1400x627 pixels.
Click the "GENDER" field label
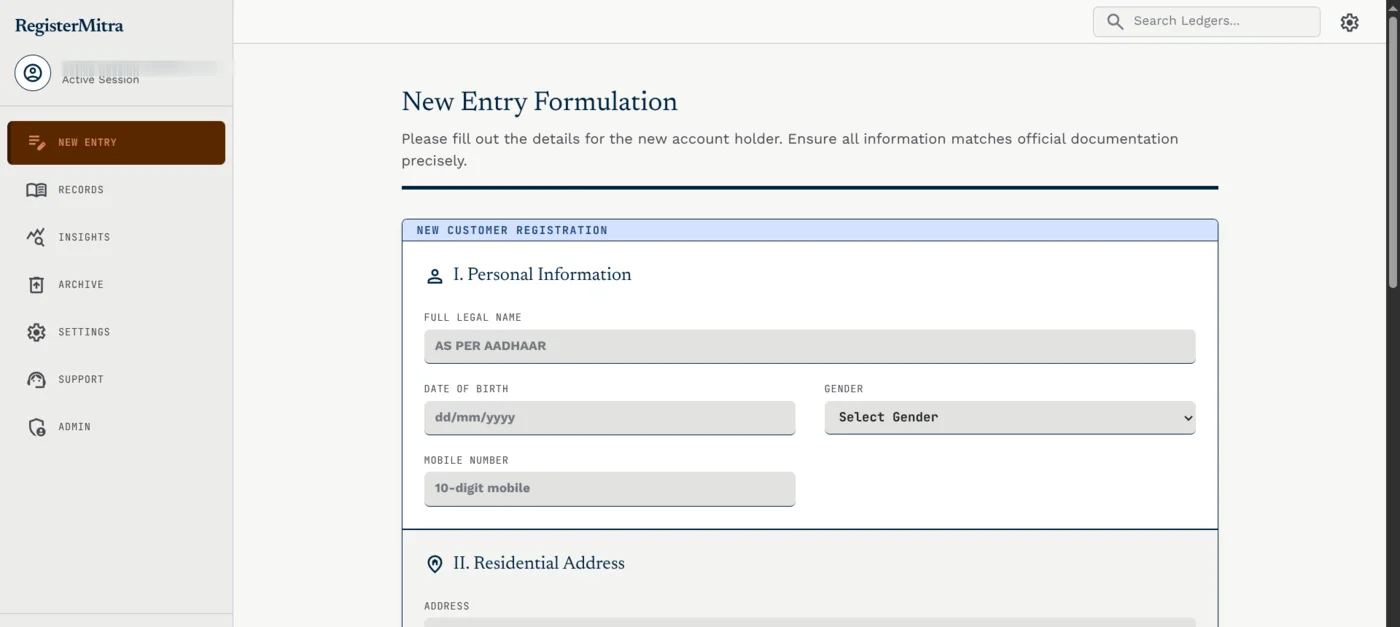click(844, 389)
